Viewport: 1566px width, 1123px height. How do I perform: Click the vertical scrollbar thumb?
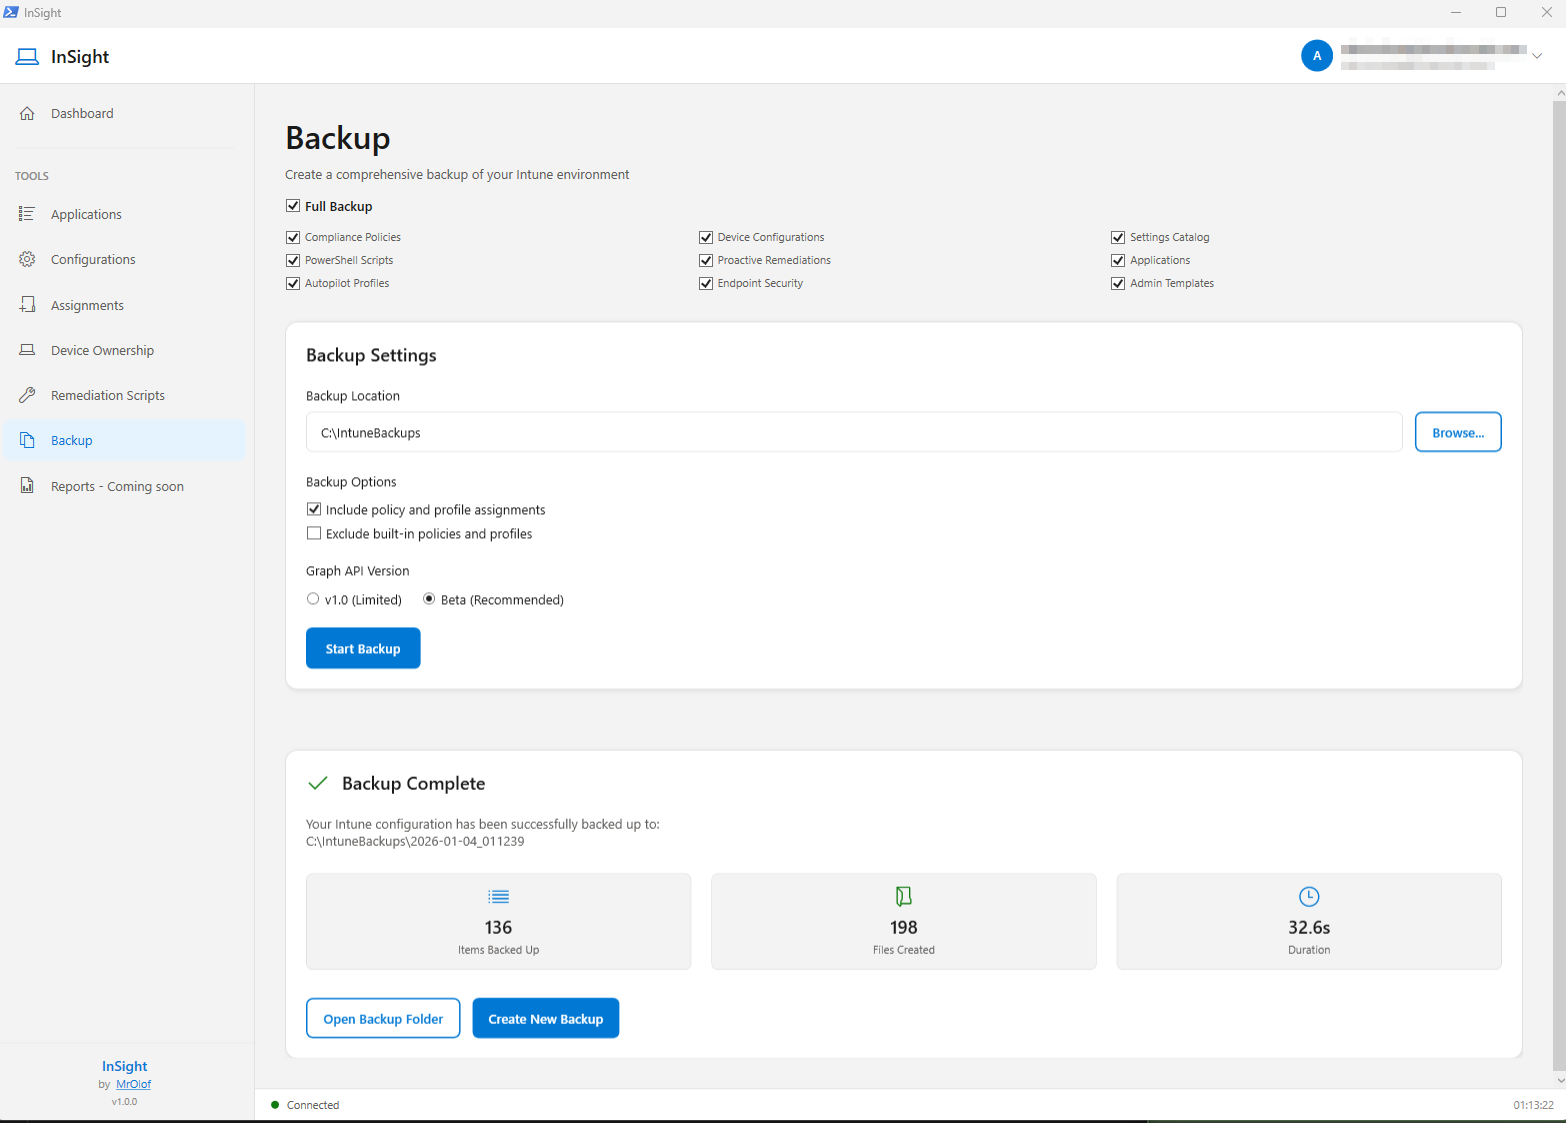[x=1559, y=585]
